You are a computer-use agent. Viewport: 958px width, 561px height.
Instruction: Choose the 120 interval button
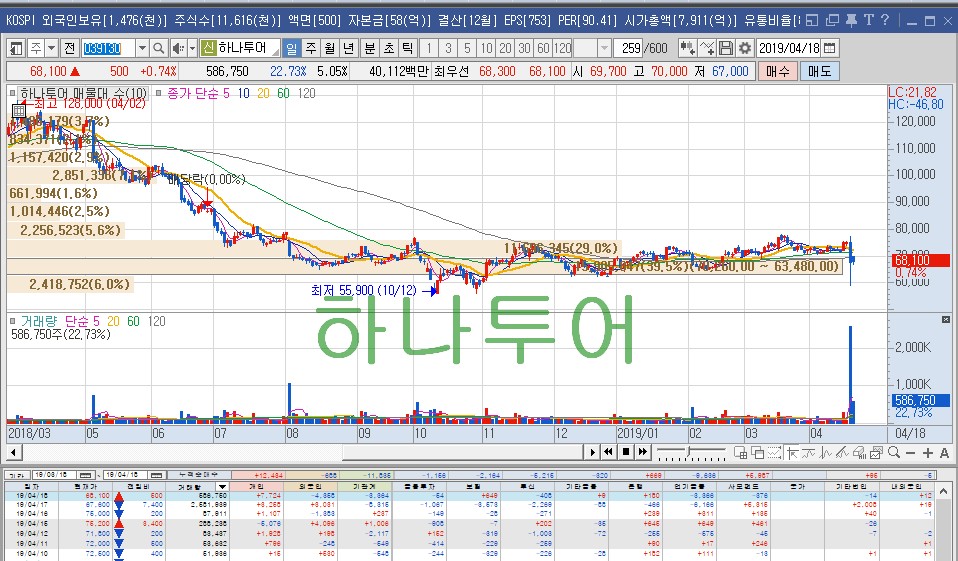pyautogui.click(x=562, y=48)
